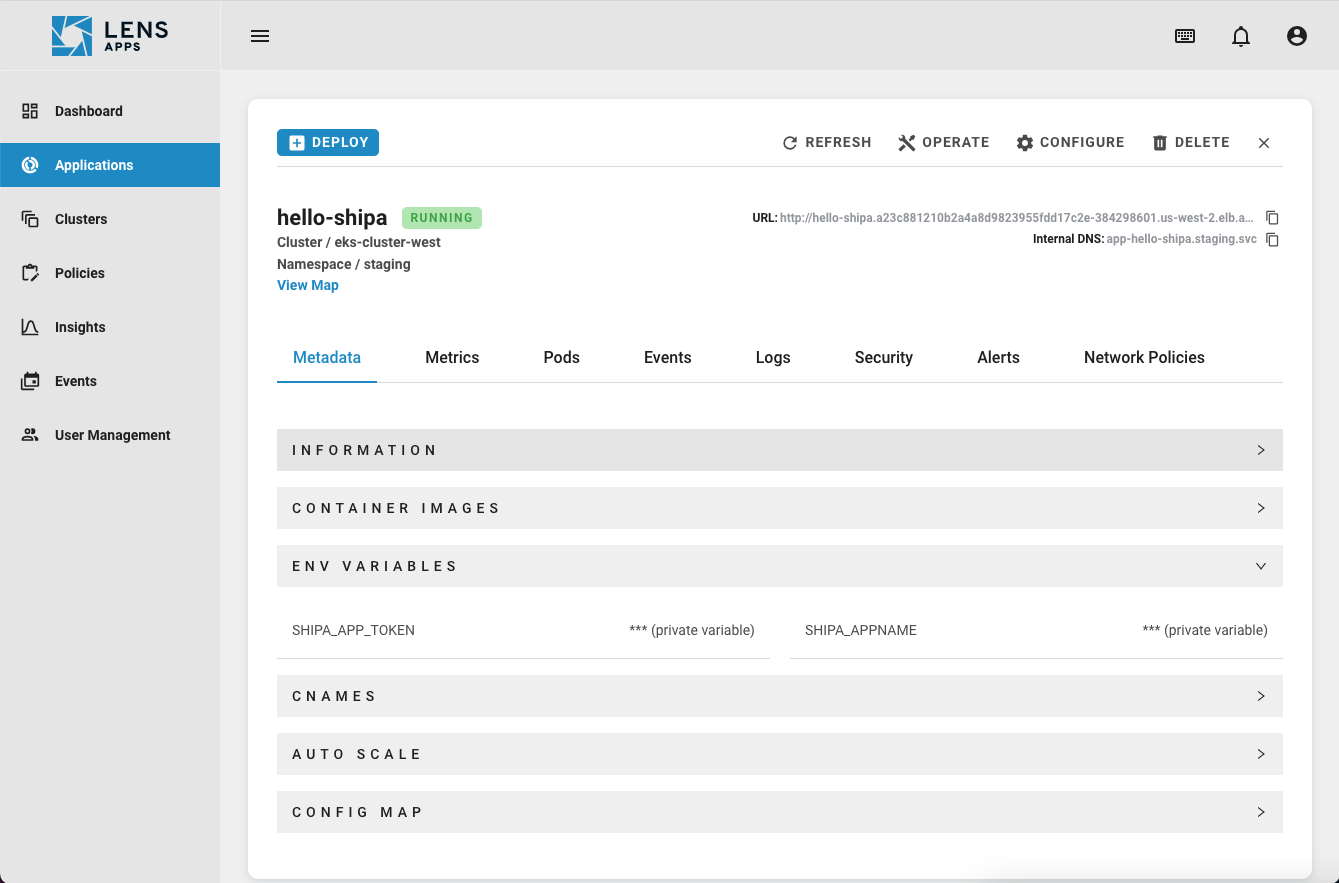The height and width of the screenshot is (883, 1339).
Task: Open the keyboard shortcuts icon
Action: [1185, 36]
